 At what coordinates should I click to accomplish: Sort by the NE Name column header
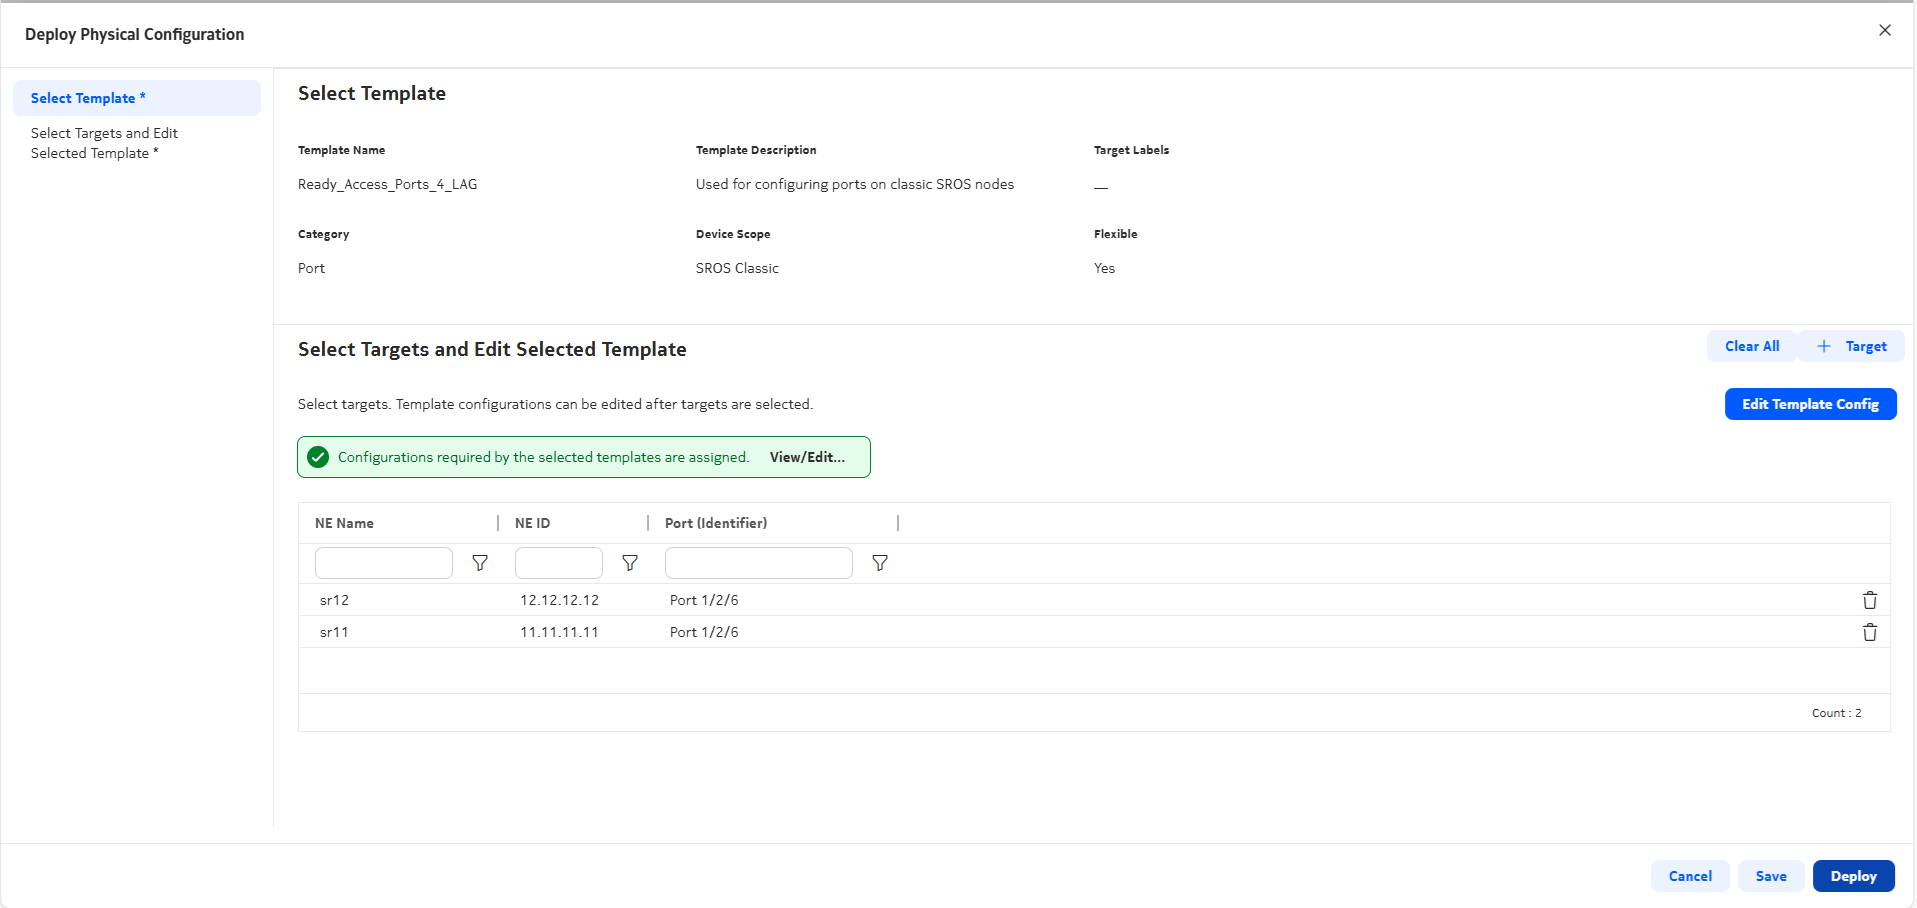(345, 523)
